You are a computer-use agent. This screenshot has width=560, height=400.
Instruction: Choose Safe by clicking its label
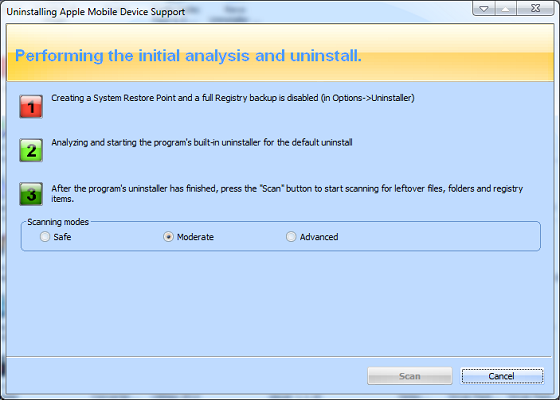(62, 237)
